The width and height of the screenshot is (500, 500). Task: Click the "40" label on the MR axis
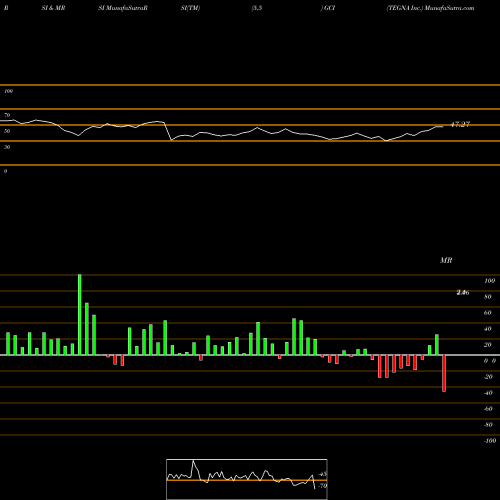[x=488, y=329]
